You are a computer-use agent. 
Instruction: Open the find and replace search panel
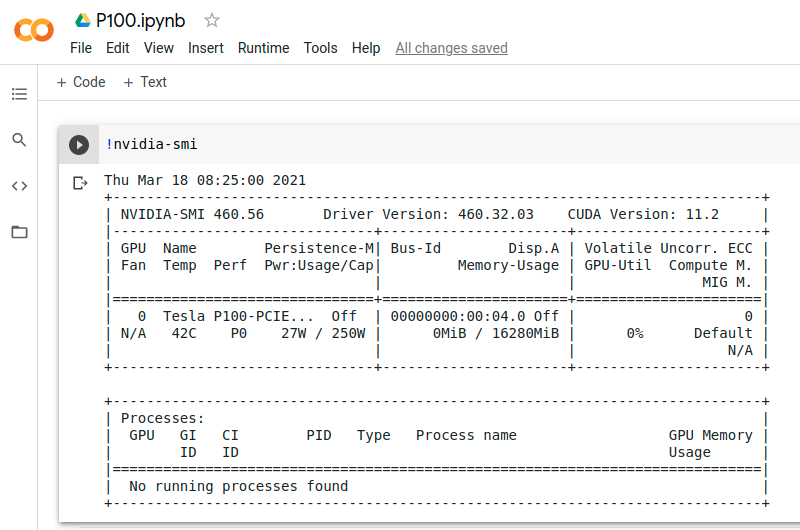pos(19,140)
